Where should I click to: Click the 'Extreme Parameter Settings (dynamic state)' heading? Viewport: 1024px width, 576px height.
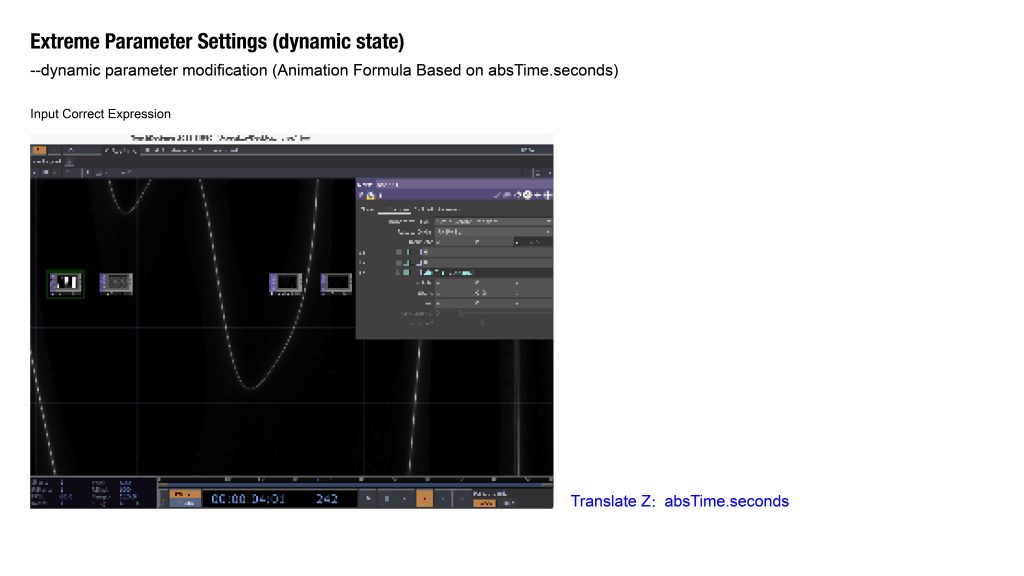tap(217, 42)
